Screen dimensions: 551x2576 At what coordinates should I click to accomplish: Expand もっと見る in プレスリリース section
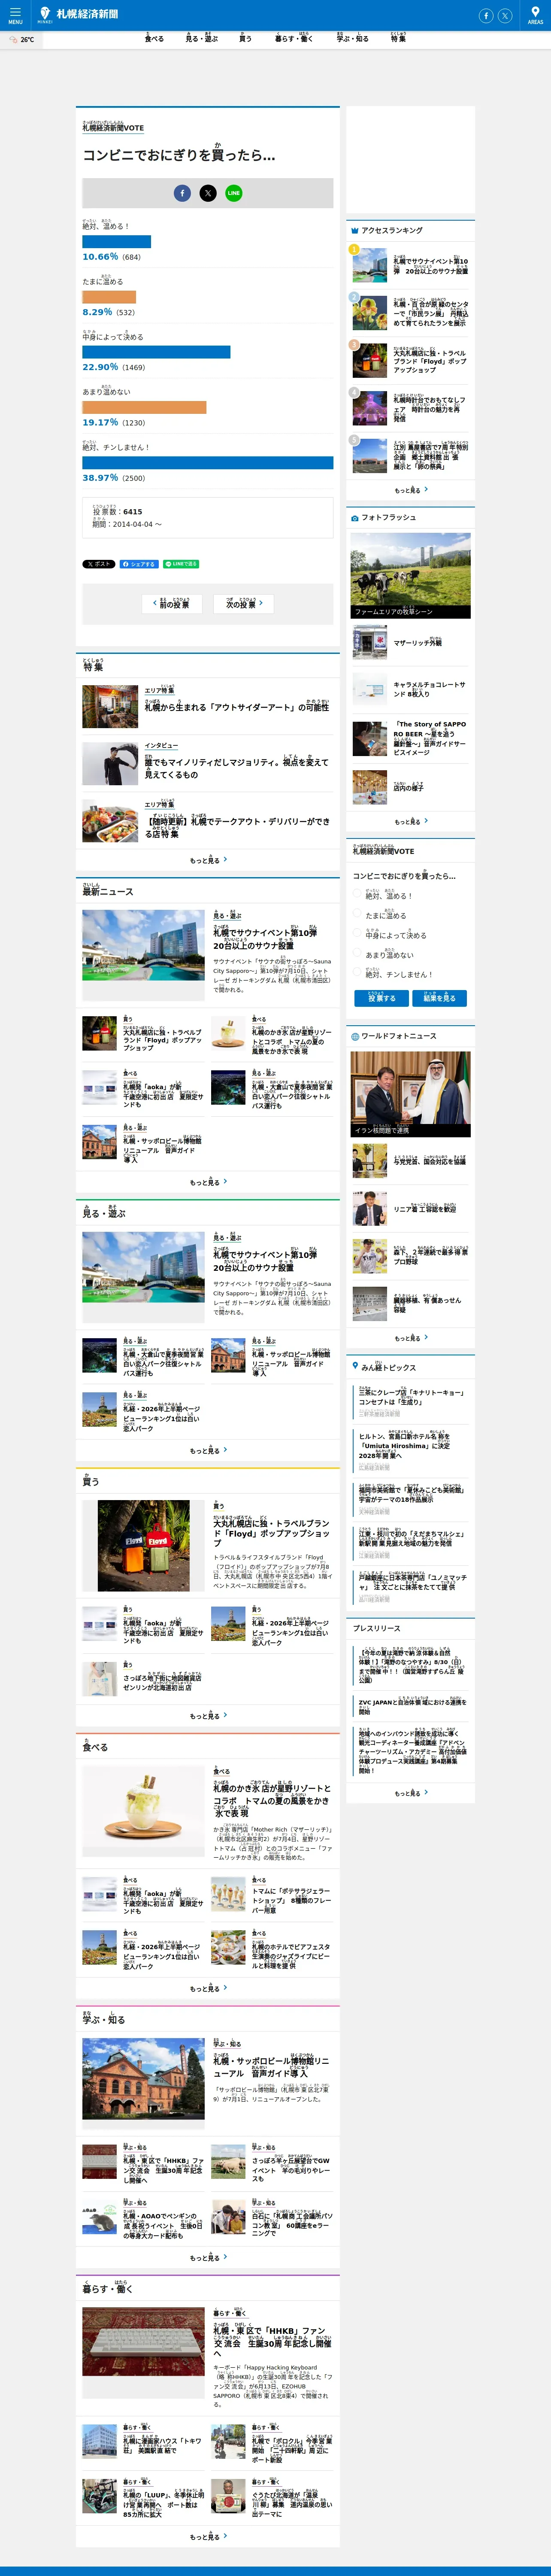(411, 1793)
